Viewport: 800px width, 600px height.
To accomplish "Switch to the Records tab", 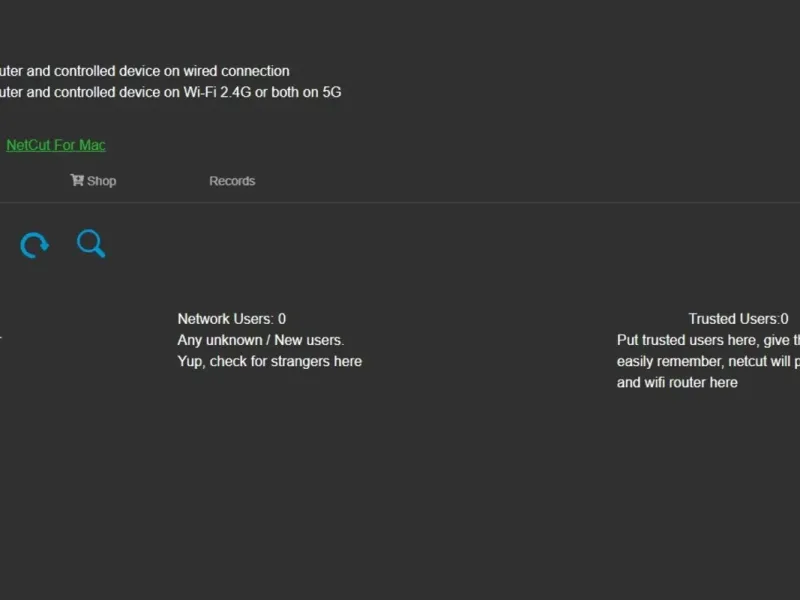I will [x=232, y=181].
